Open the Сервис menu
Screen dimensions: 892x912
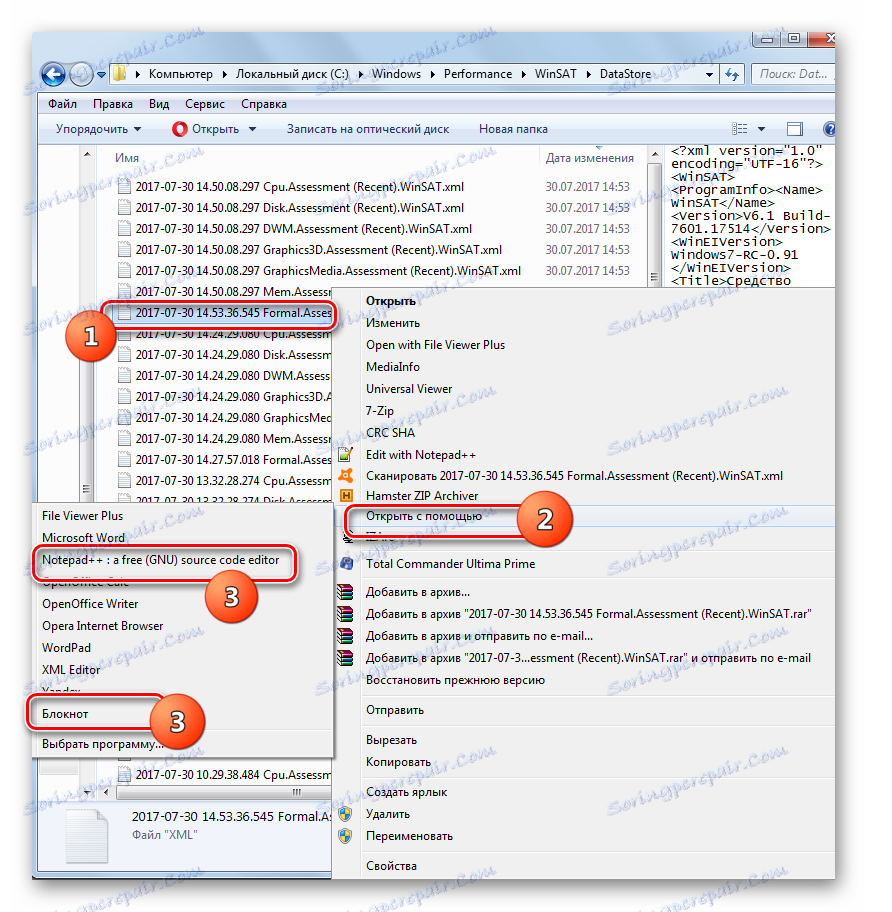(x=205, y=104)
